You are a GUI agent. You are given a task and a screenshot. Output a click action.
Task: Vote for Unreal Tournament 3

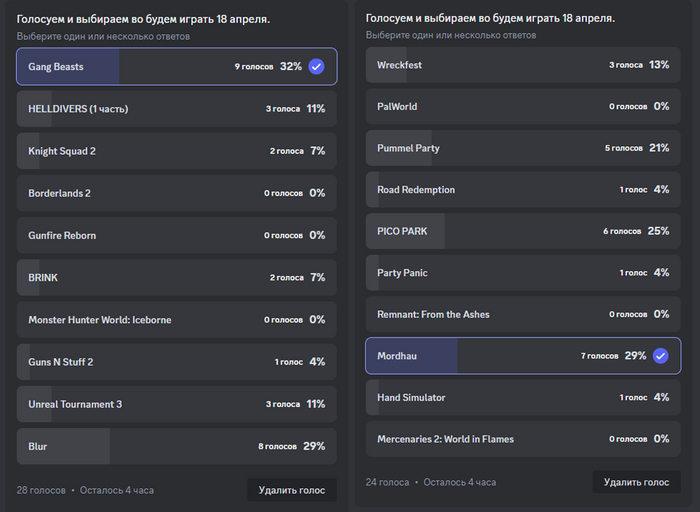[177, 404]
